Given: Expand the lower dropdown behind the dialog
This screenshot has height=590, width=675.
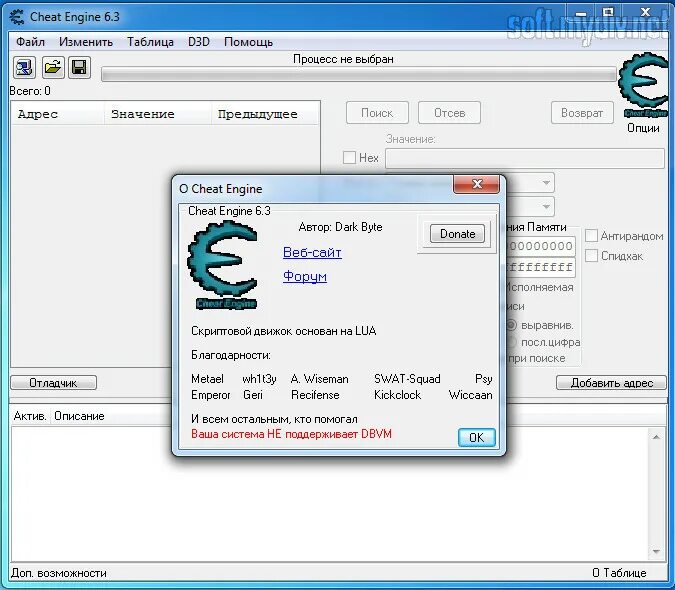Looking at the screenshot, I should [546, 207].
